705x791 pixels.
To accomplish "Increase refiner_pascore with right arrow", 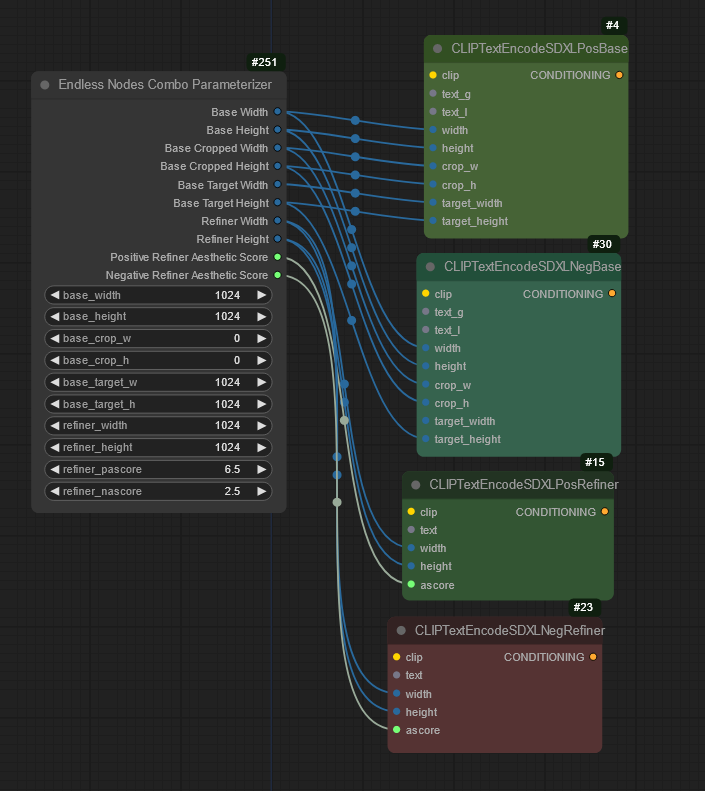I will point(261,470).
